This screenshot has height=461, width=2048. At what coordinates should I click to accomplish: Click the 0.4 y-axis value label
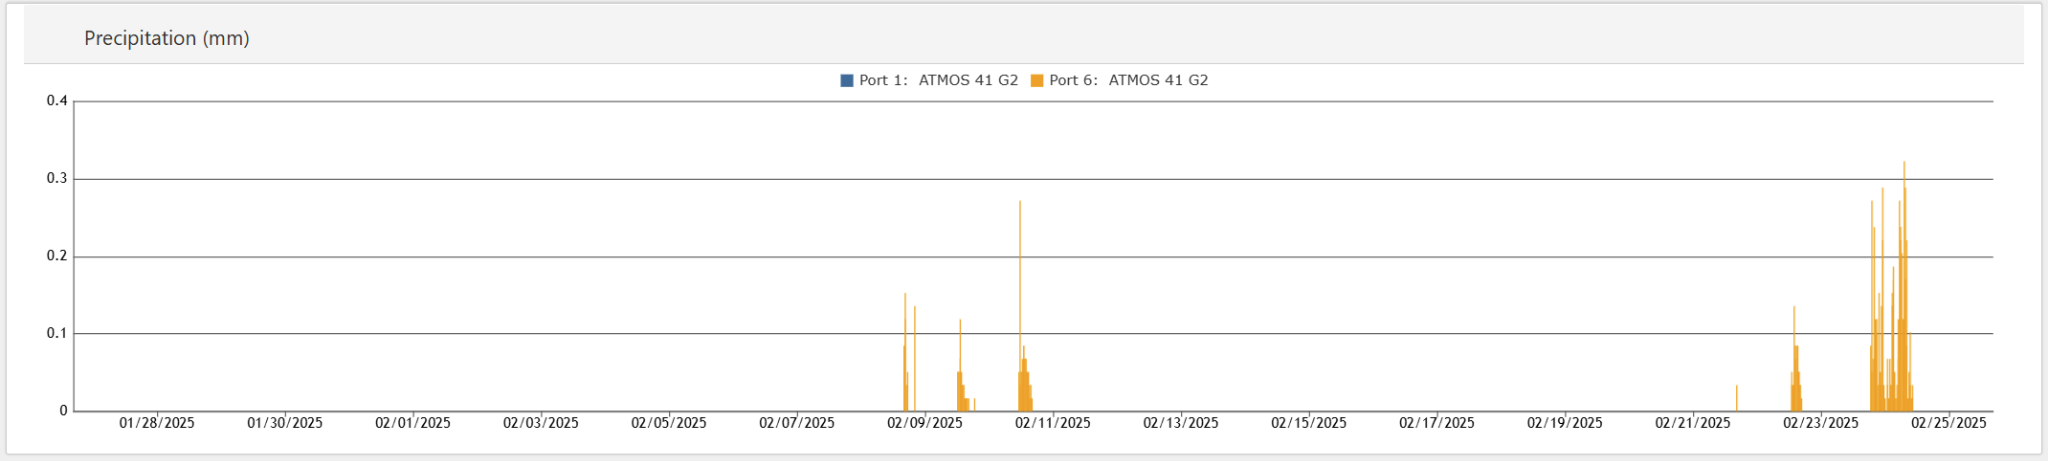(57, 101)
